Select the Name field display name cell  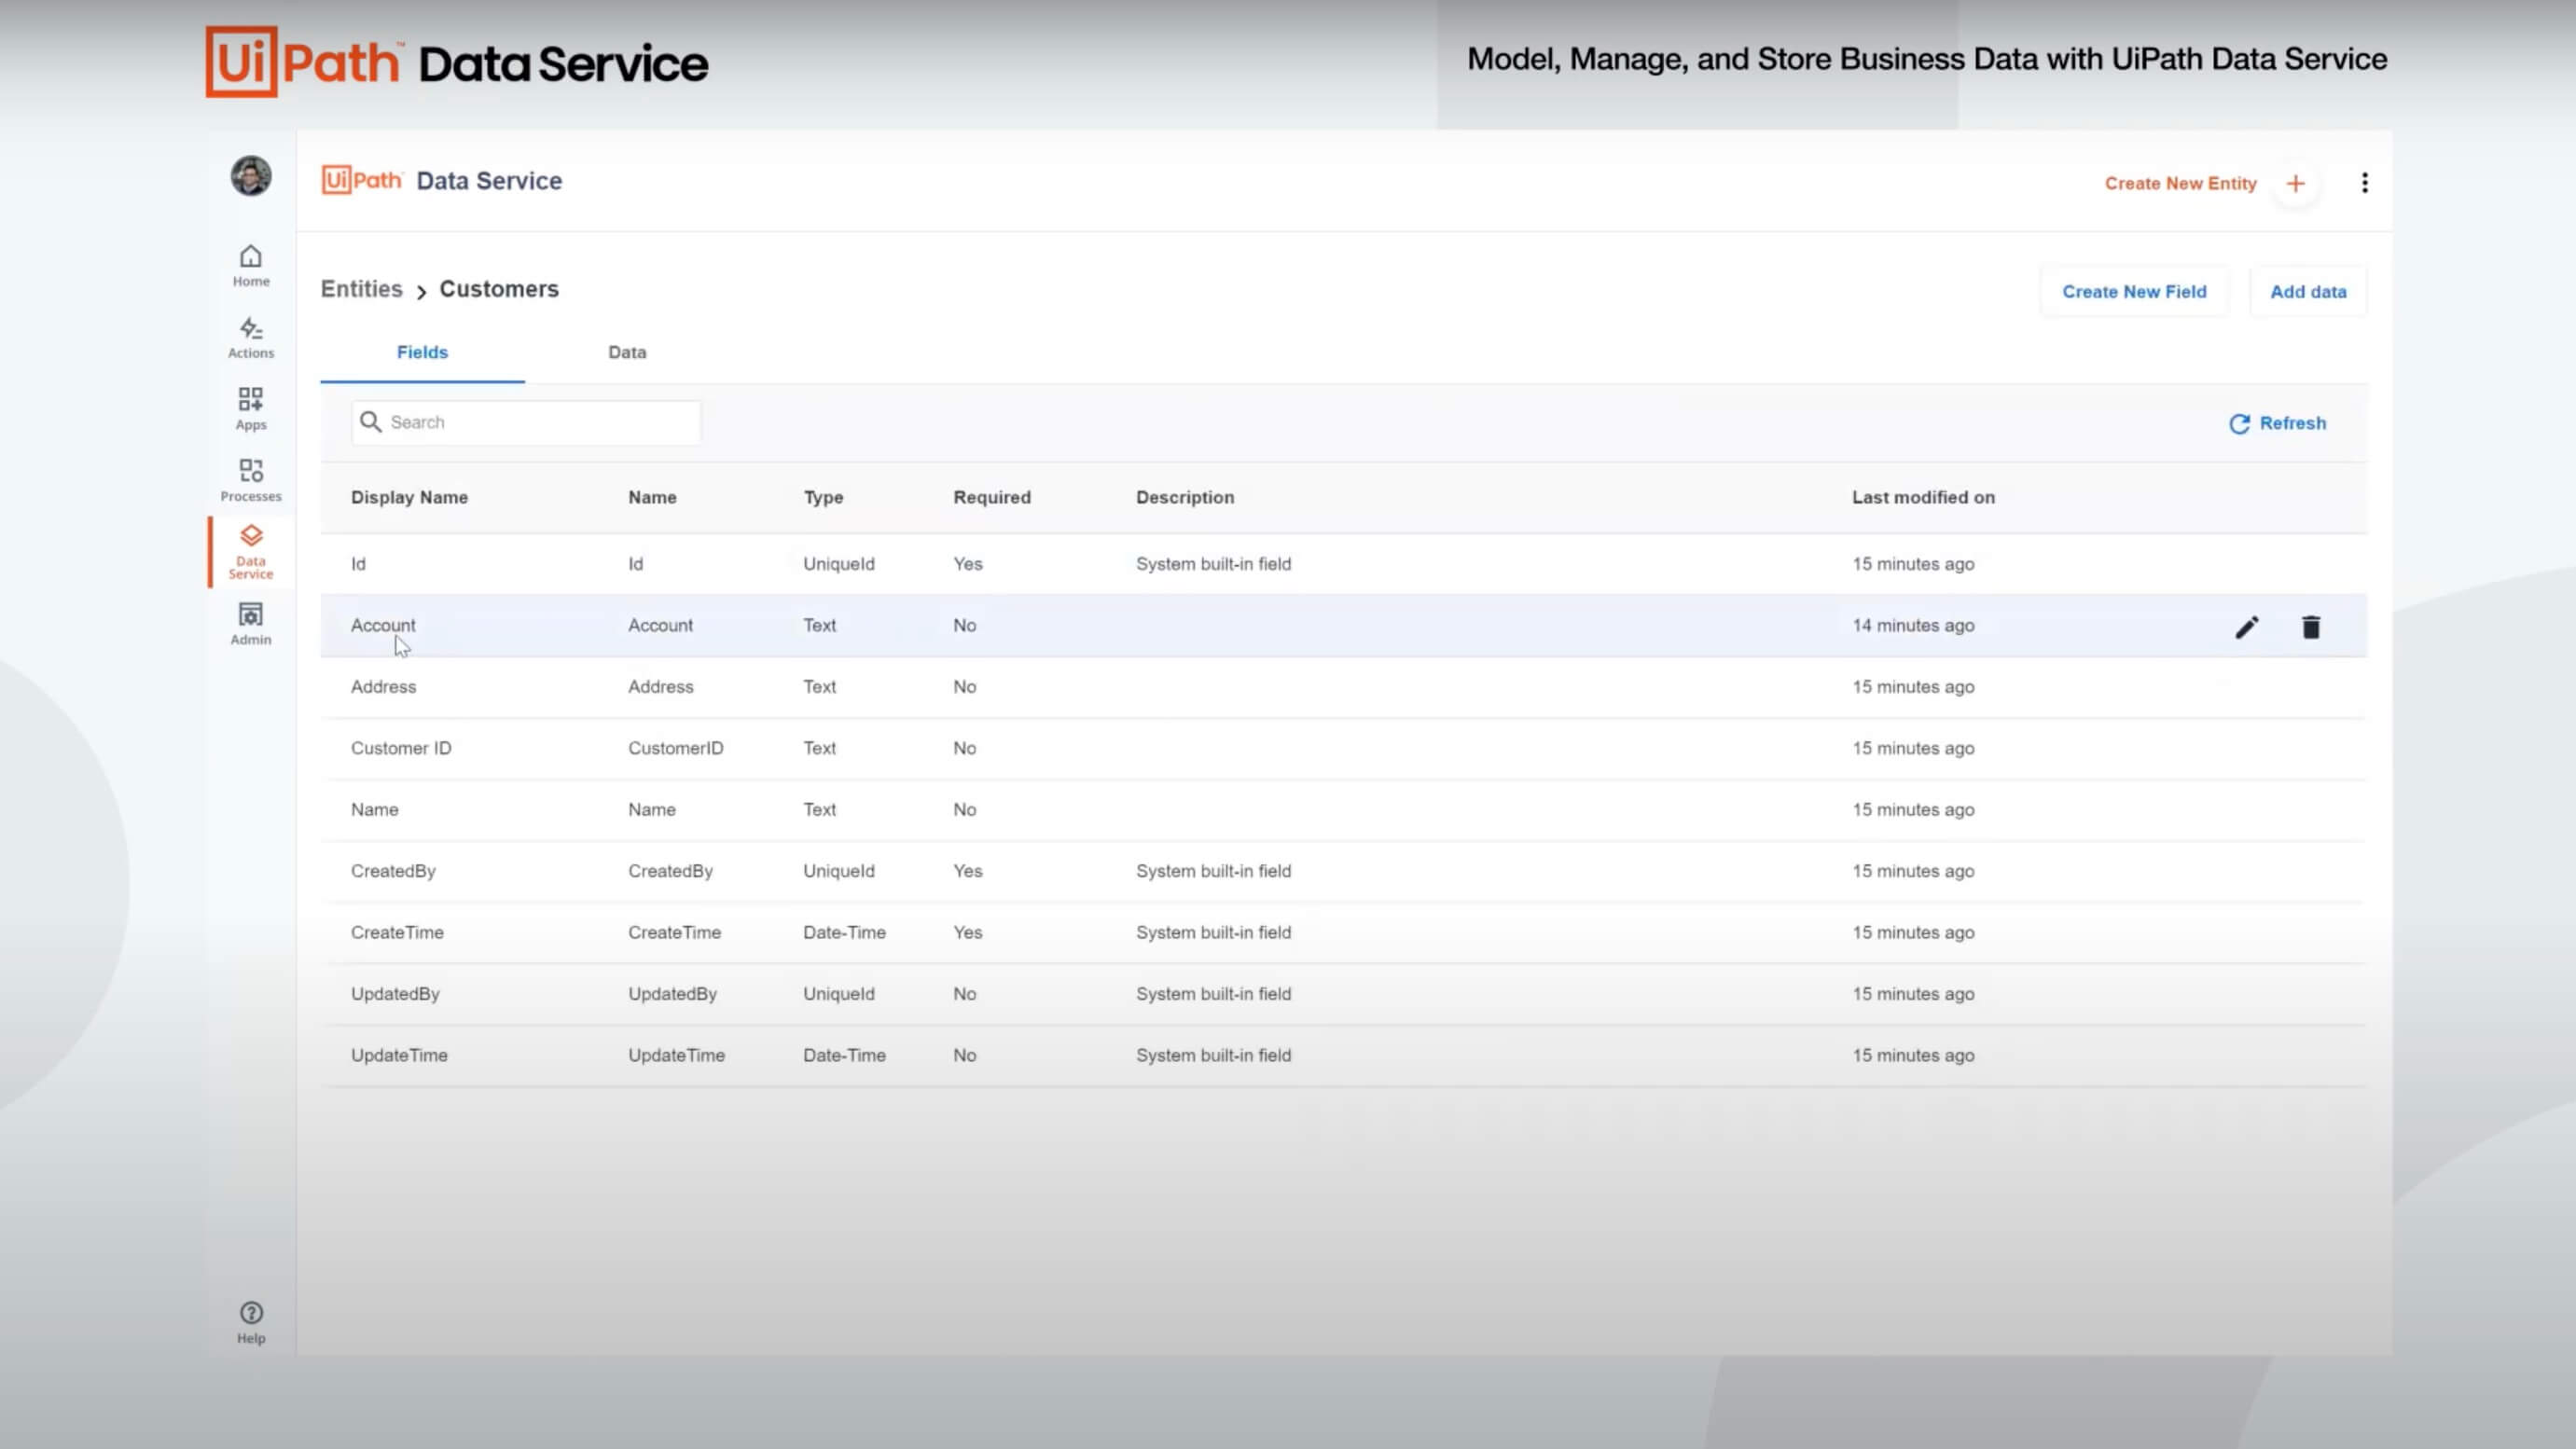[374, 810]
